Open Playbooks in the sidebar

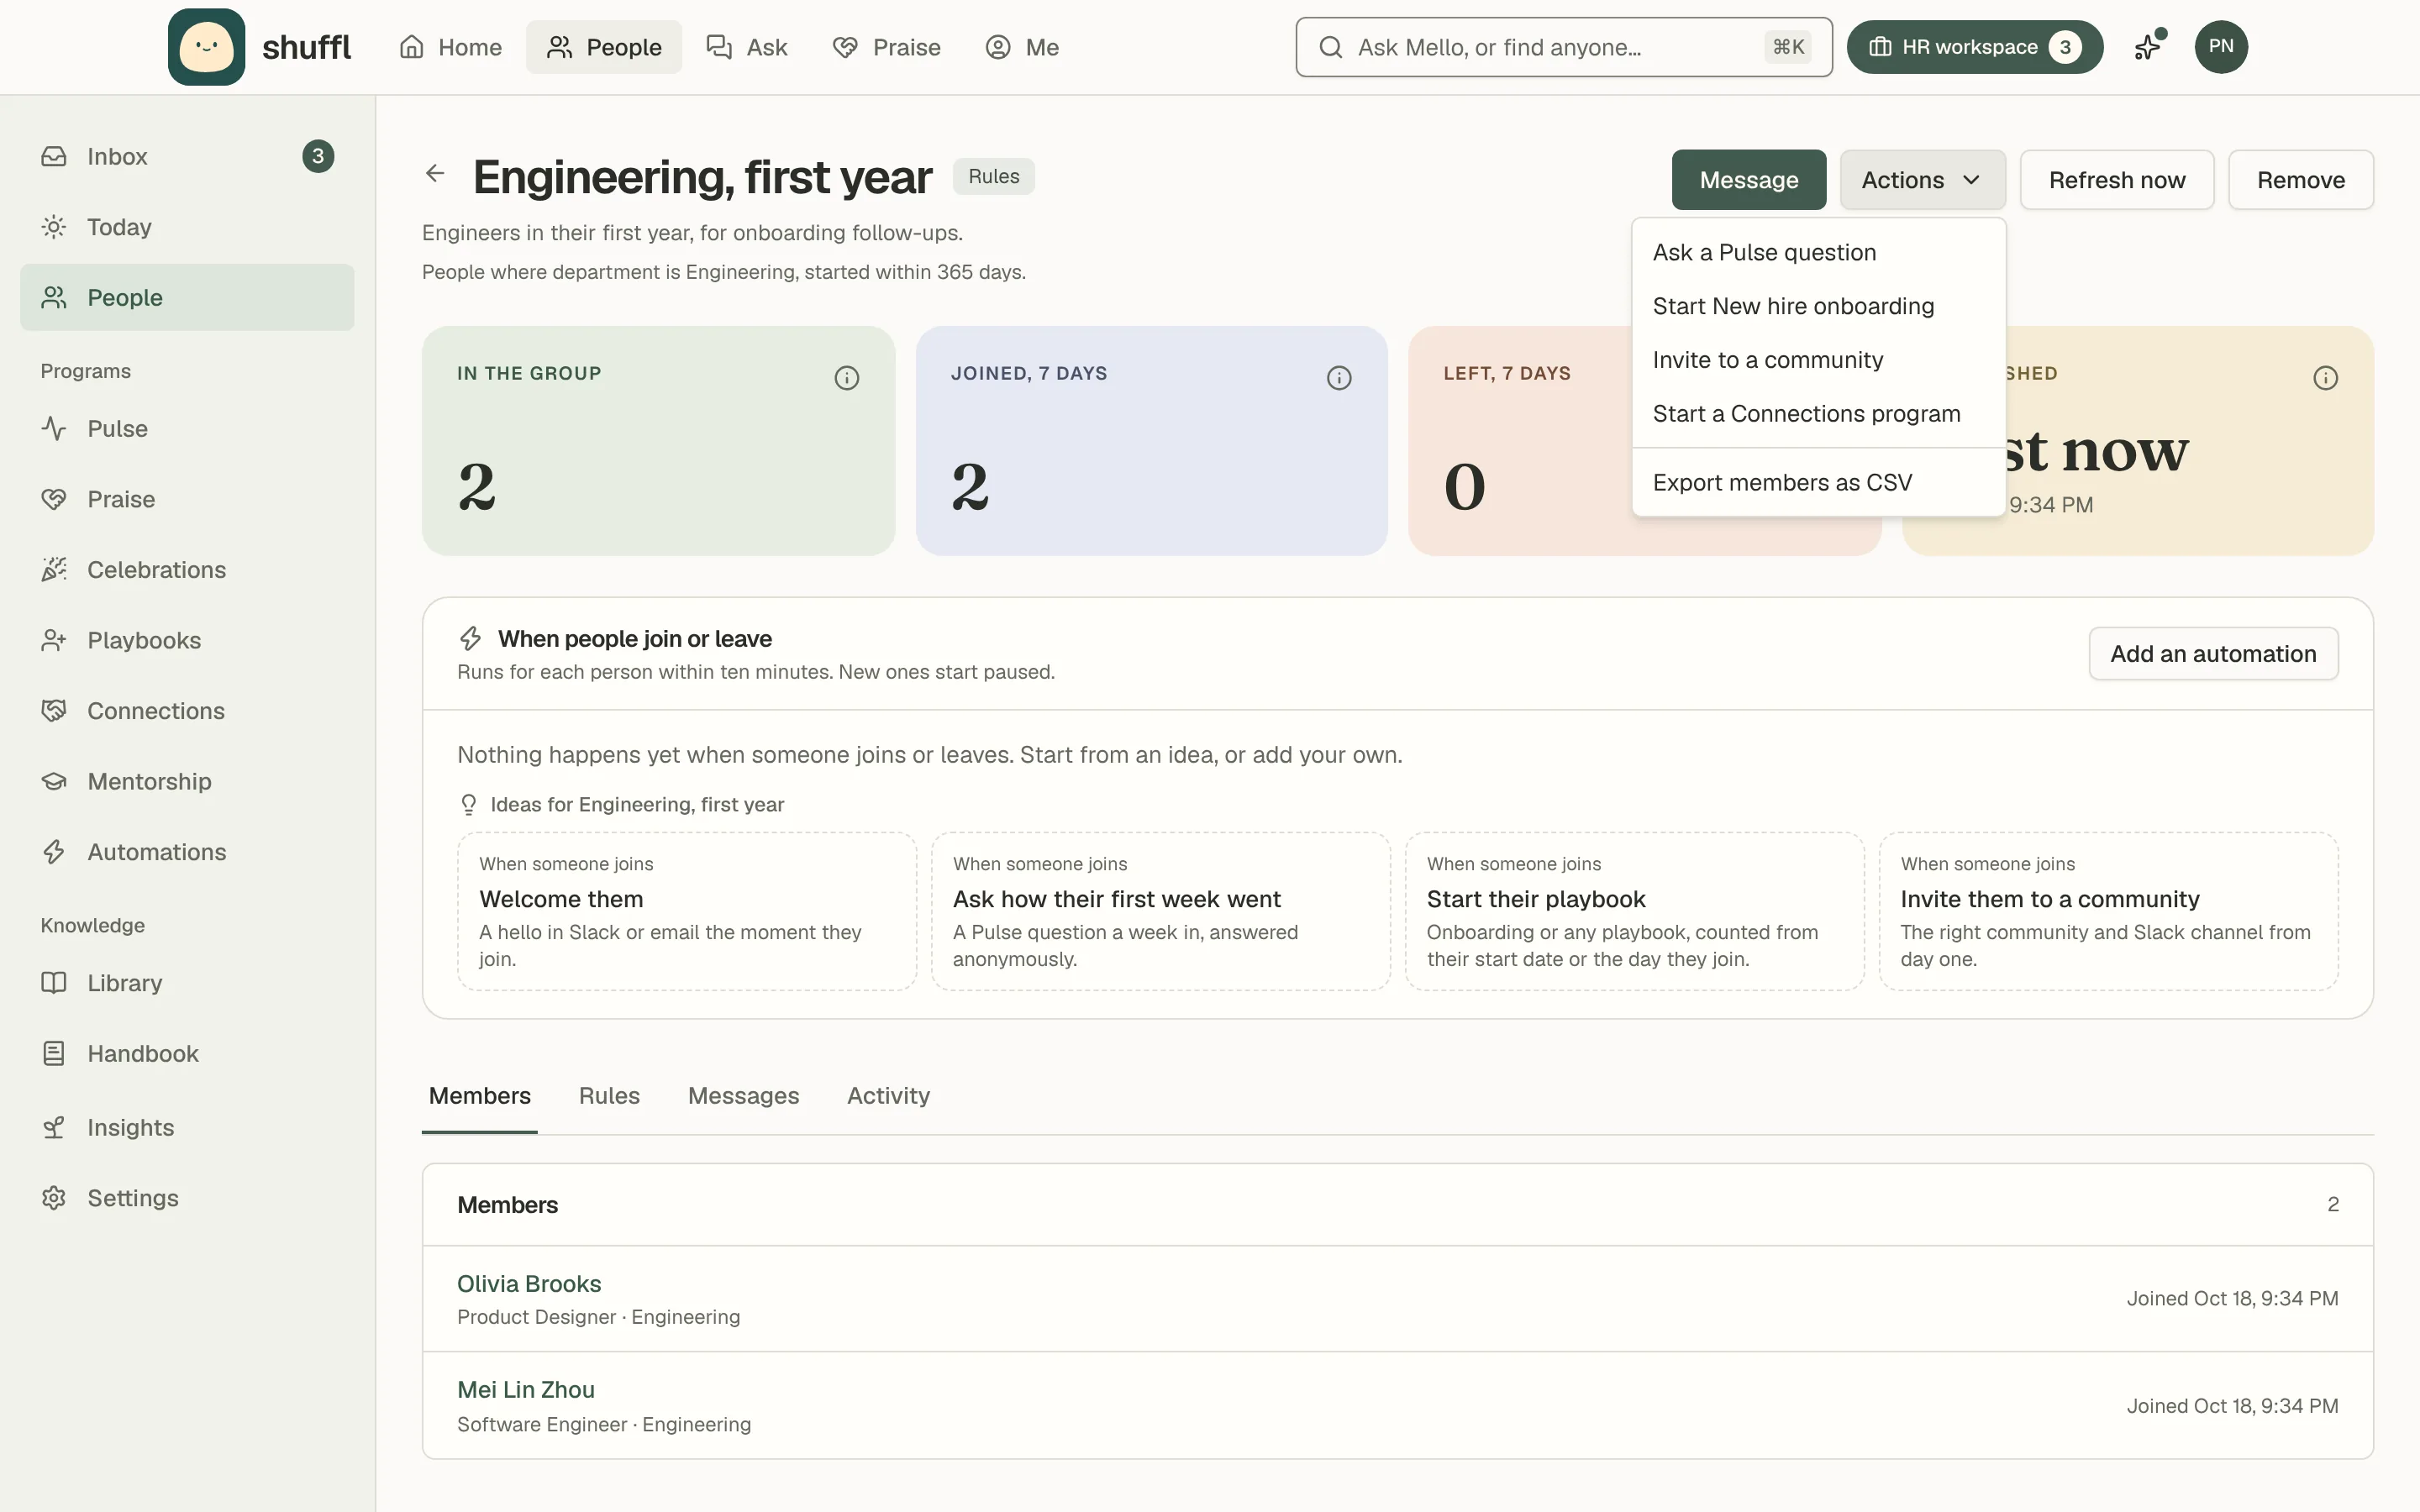[187, 641]
